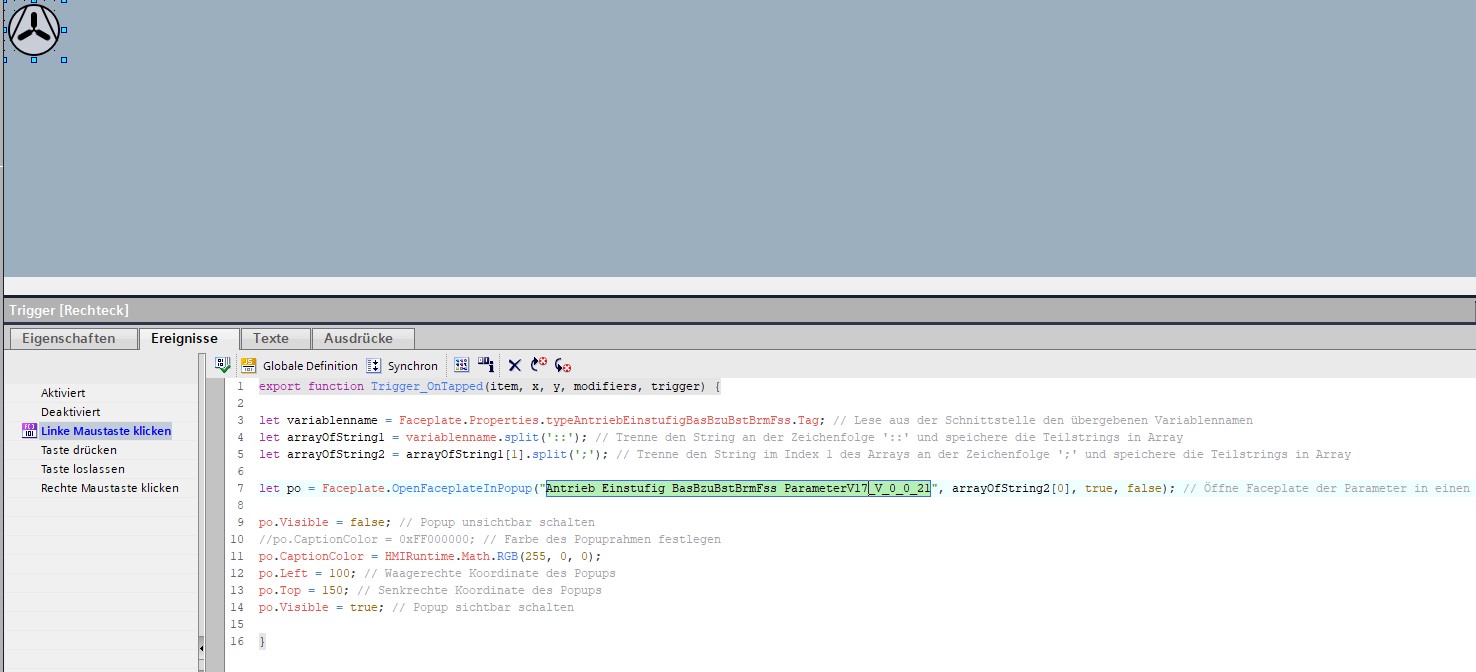1476x672 pixels.
Task: Click the X delete icon in script toolbar
Action: (x=515, y=366)
